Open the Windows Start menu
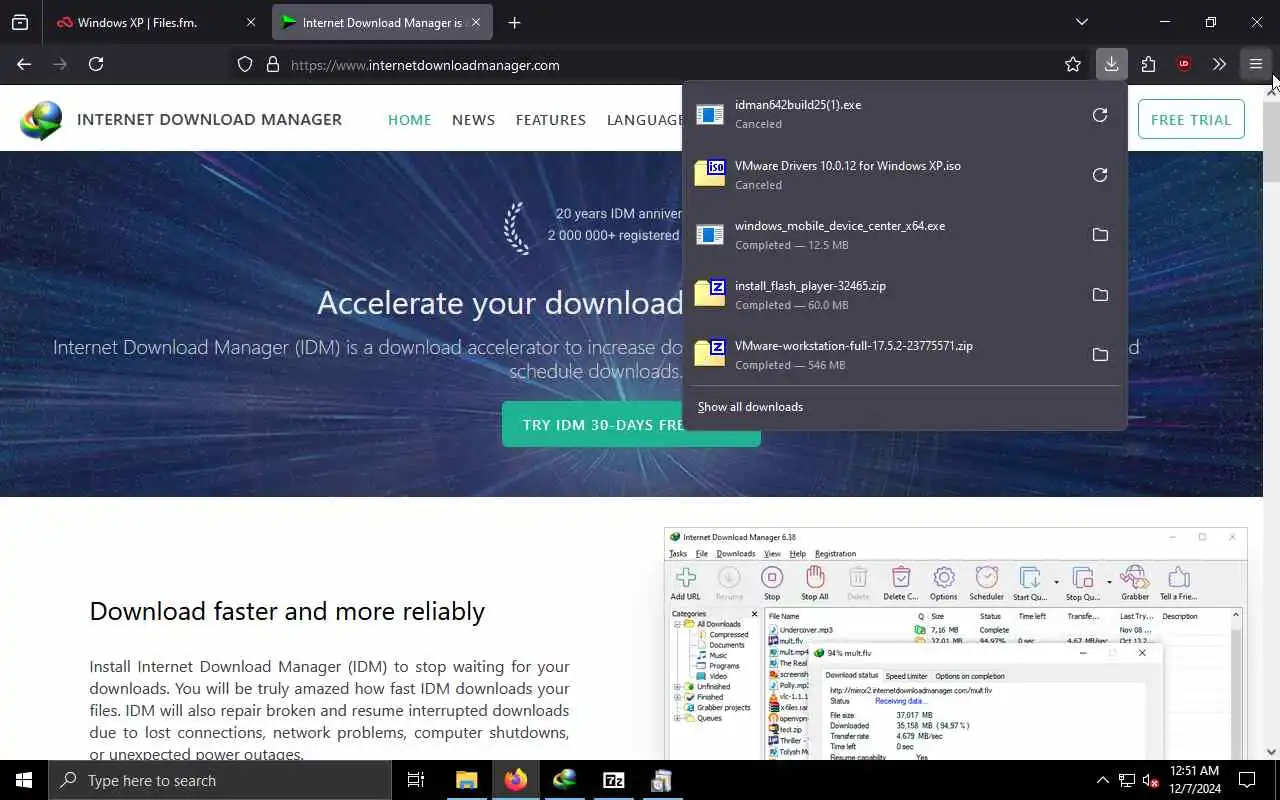The image size is (1280, 800). (x=24, y=780)
